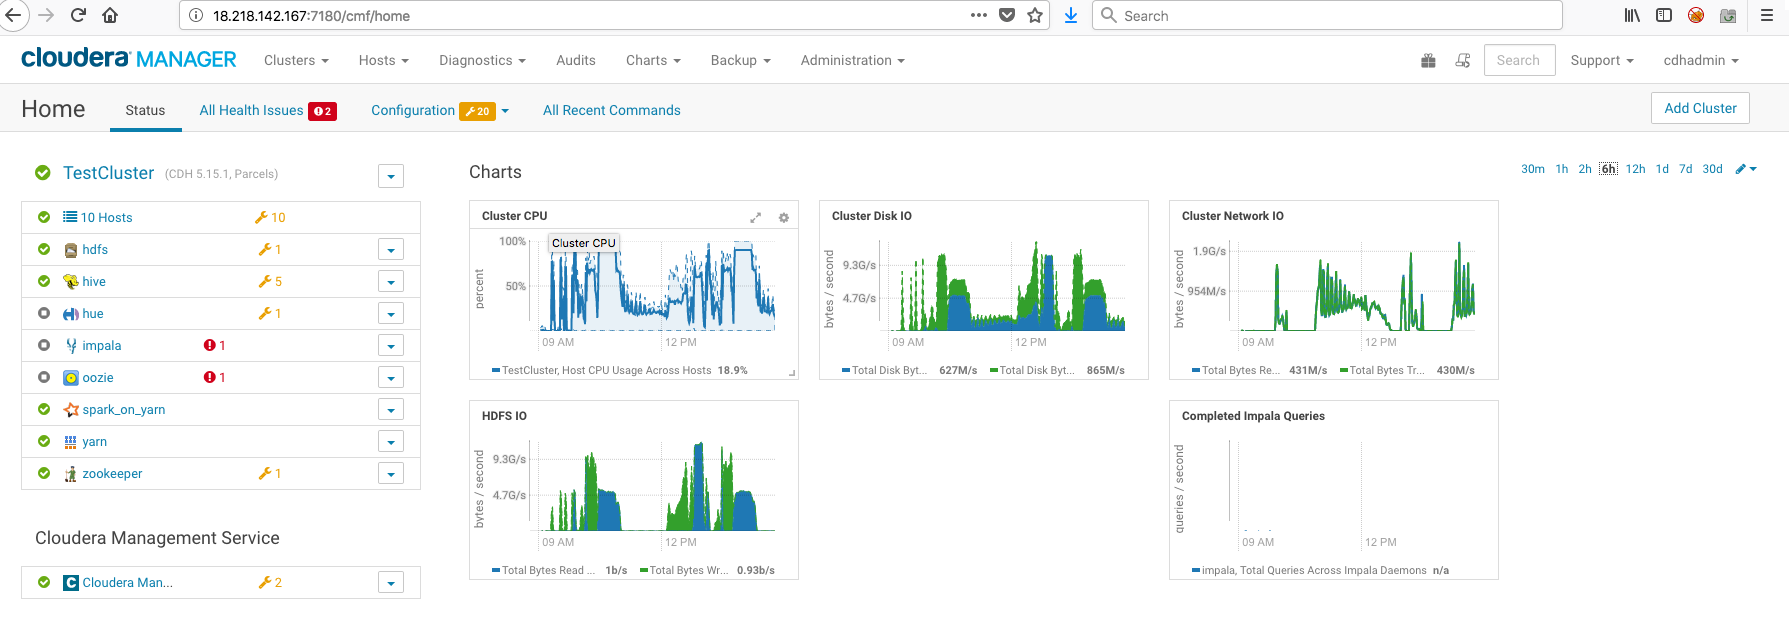This screenshot has height=629, width=1789.
Task: Switch to All Recent Commands tab
Action: [611, 111]
